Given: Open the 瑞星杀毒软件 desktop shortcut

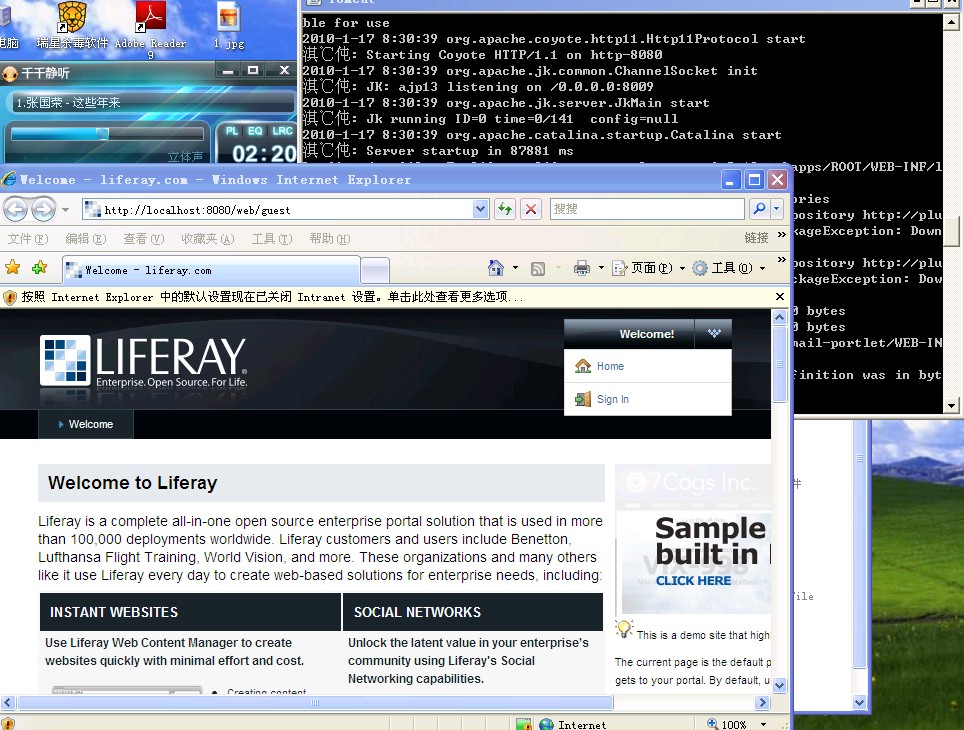Looking at the screenshot, I should click(x=72, y=26).
